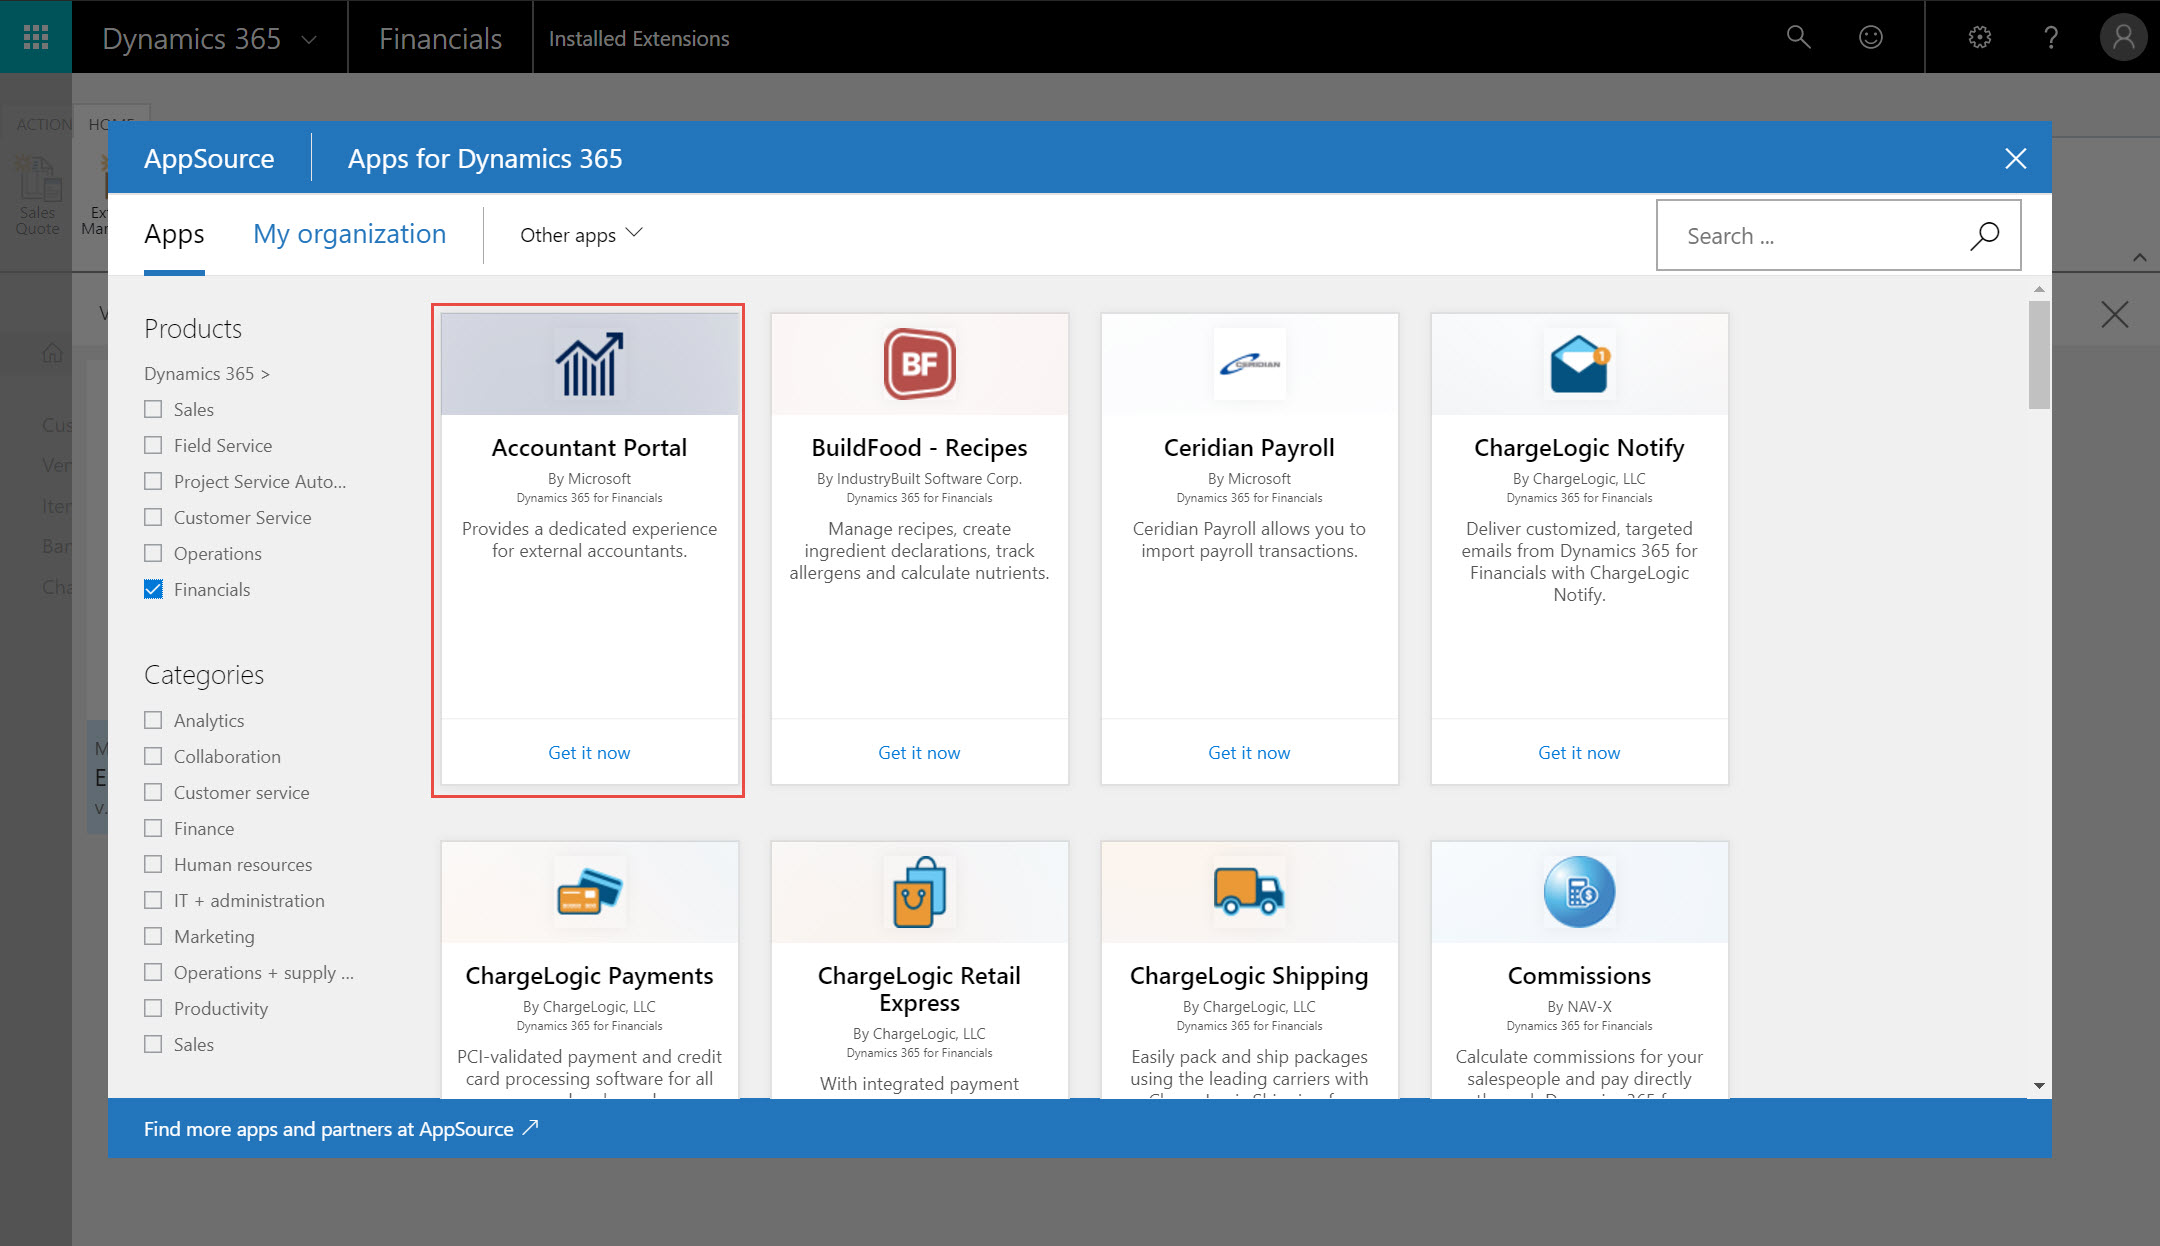This screenshot has height=1246, width=2160.
Task: Select the Apps tab
Action: [174, 234]
